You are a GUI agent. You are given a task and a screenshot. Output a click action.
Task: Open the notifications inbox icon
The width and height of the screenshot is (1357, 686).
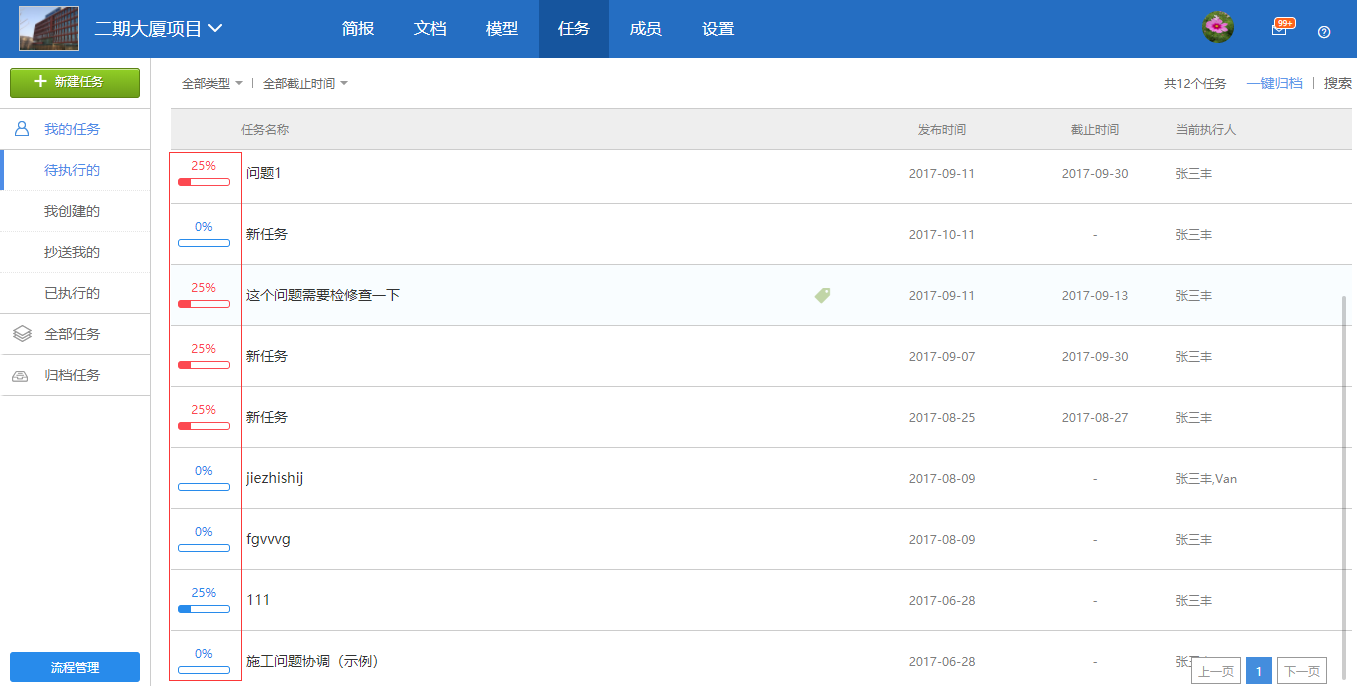(x=1279, y=29)
